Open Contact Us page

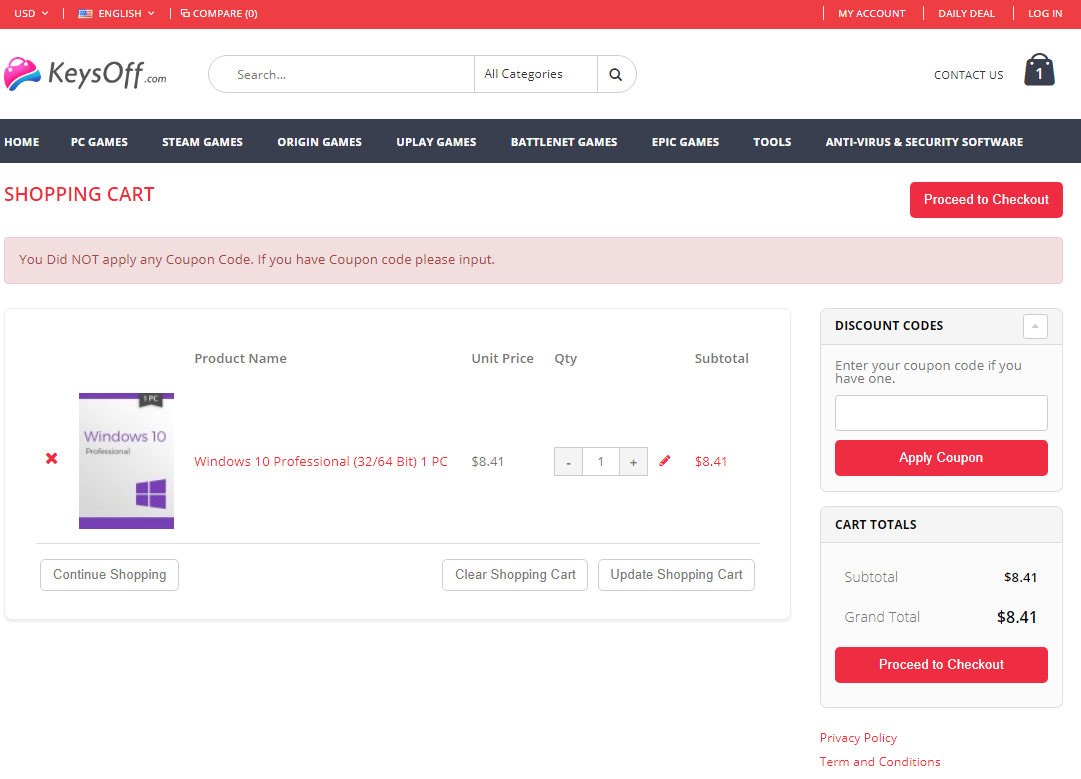(x=968, y=75)
